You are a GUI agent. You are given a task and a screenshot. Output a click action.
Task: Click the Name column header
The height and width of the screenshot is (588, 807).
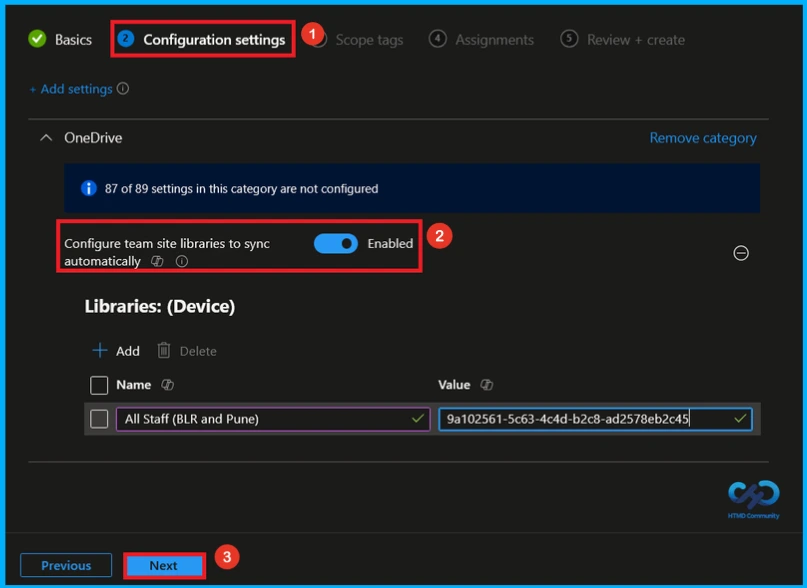tap(134, 385)
